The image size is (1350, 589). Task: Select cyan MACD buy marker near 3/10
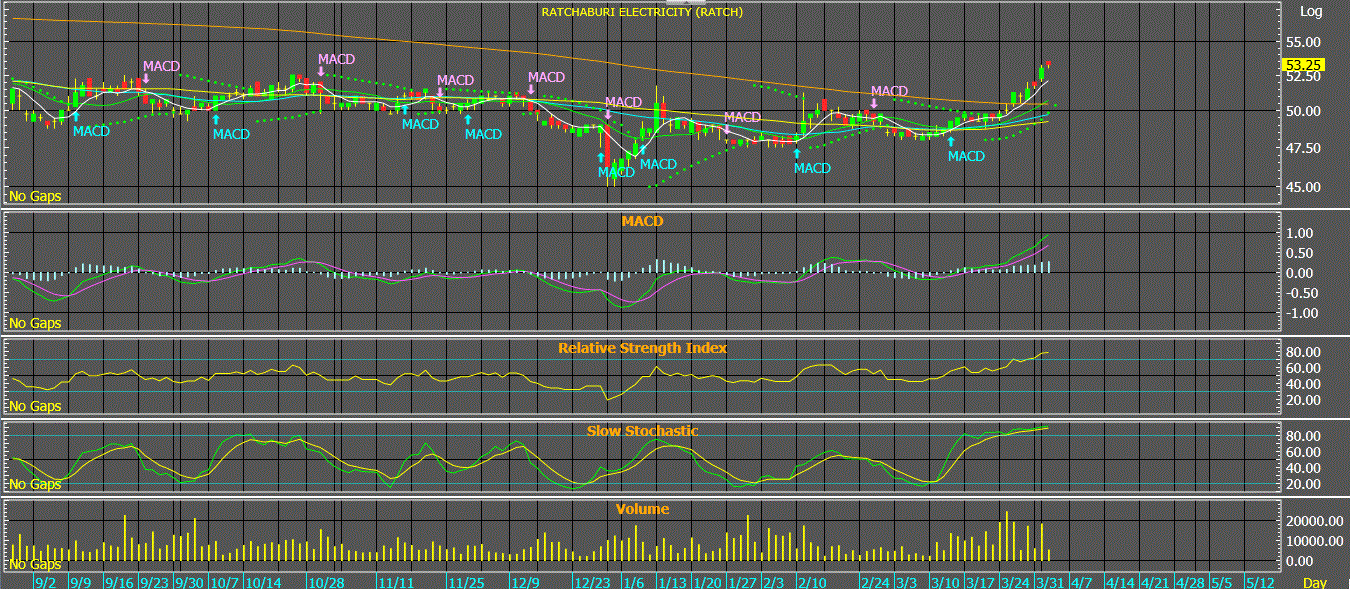tap(966, 156)
